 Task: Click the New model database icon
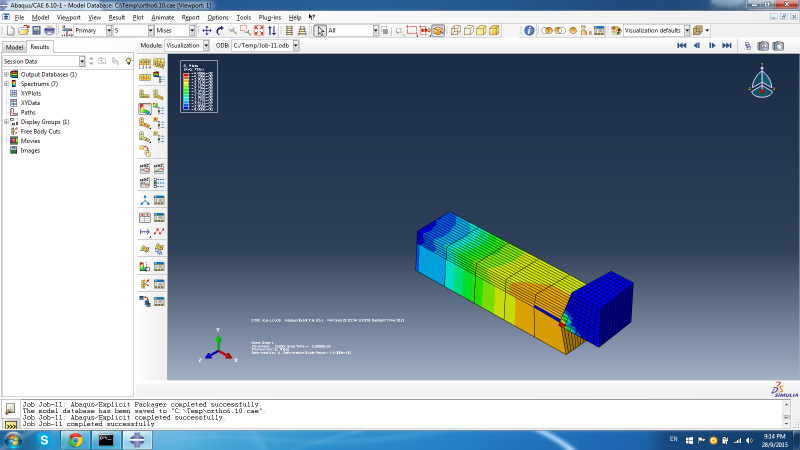coord(10,31)
